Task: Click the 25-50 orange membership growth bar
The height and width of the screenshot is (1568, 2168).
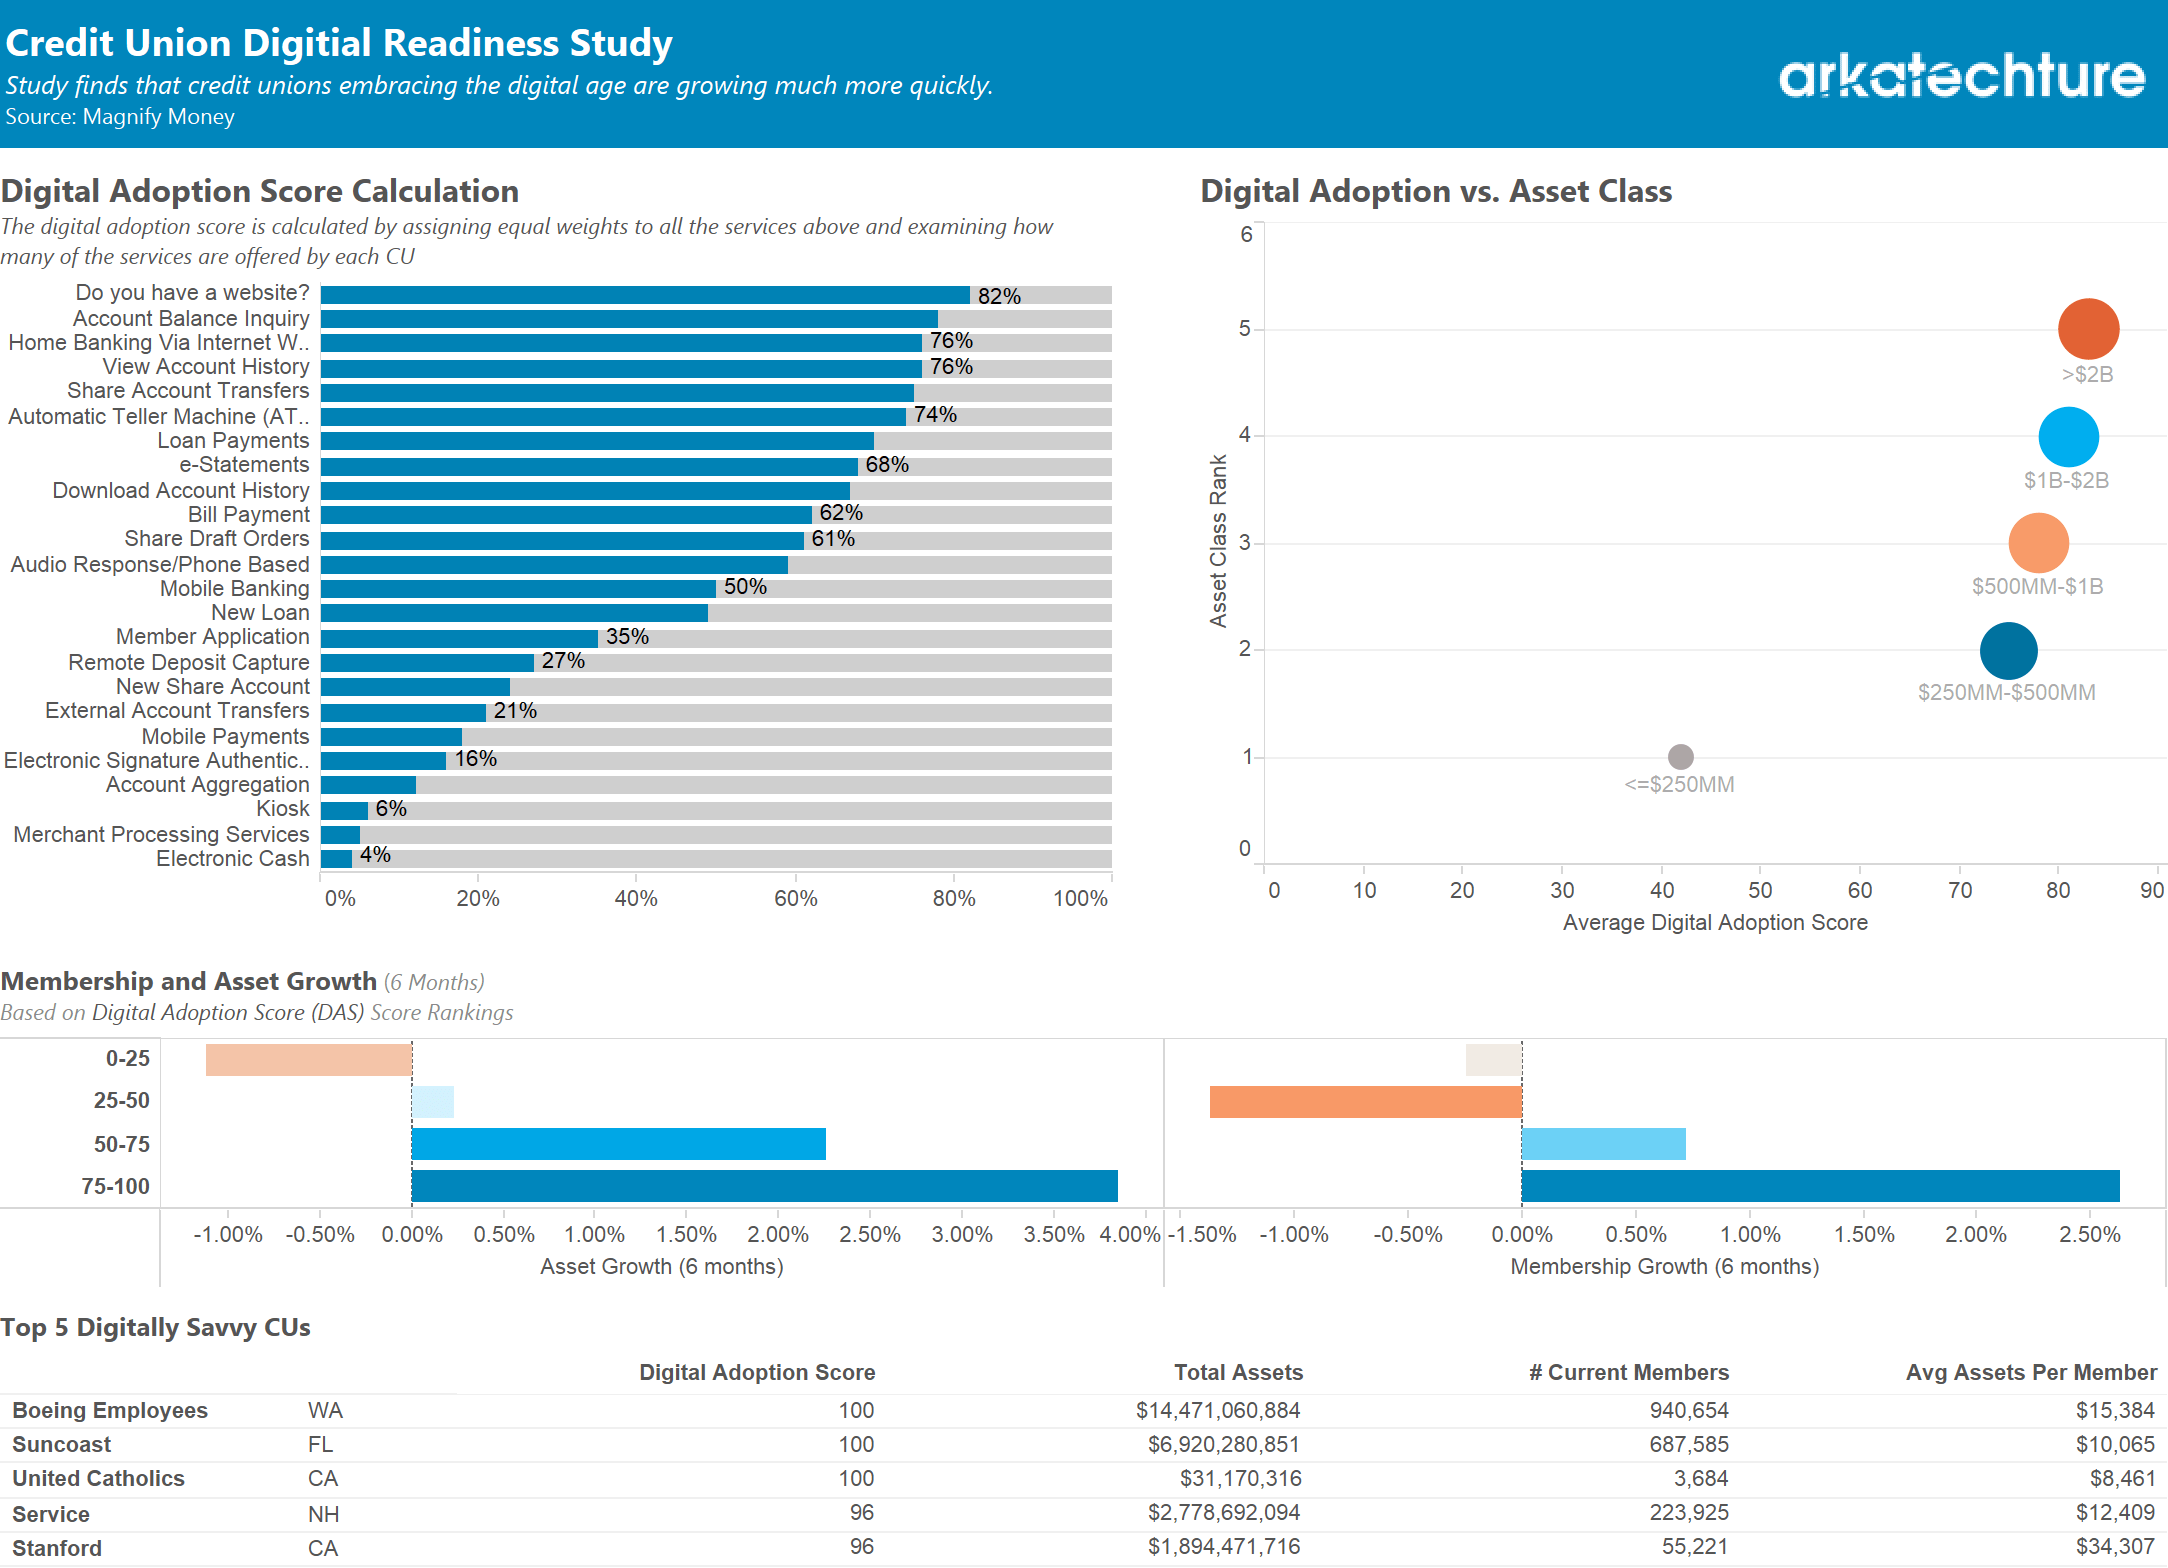Action: point(1365,1102)
